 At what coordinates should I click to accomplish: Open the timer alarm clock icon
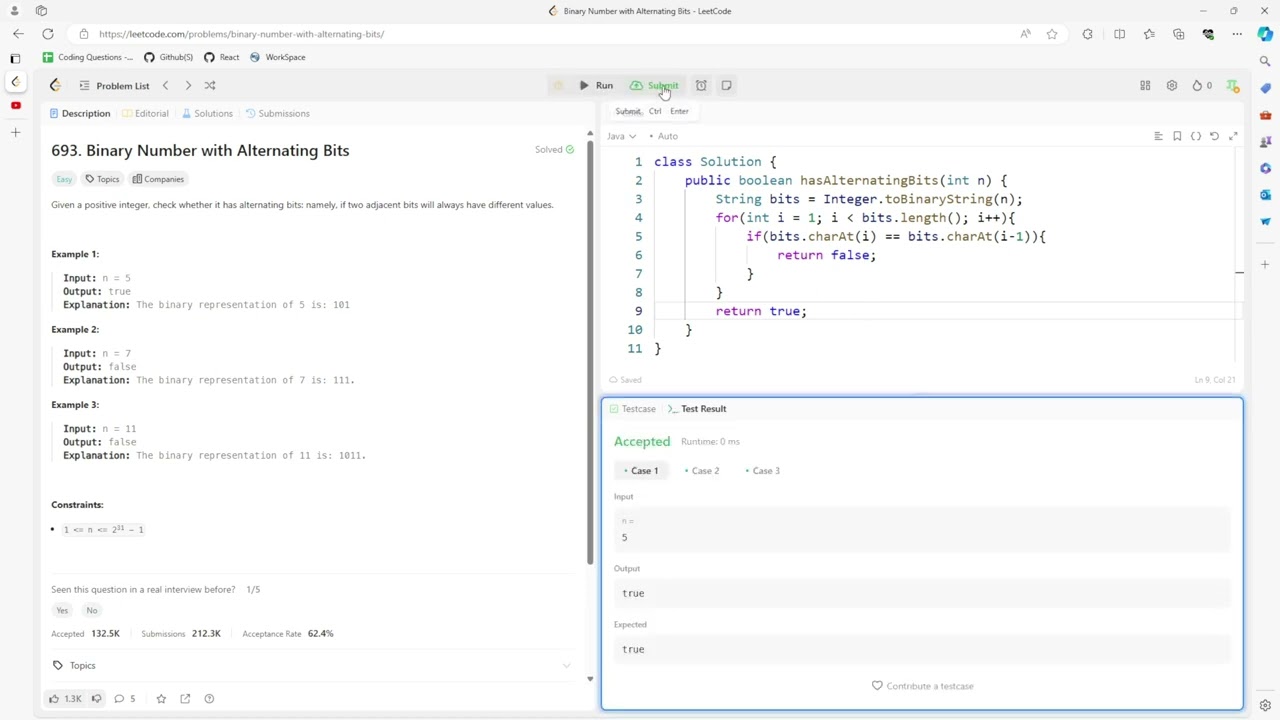pyautogui.click(x=701, y=85)
